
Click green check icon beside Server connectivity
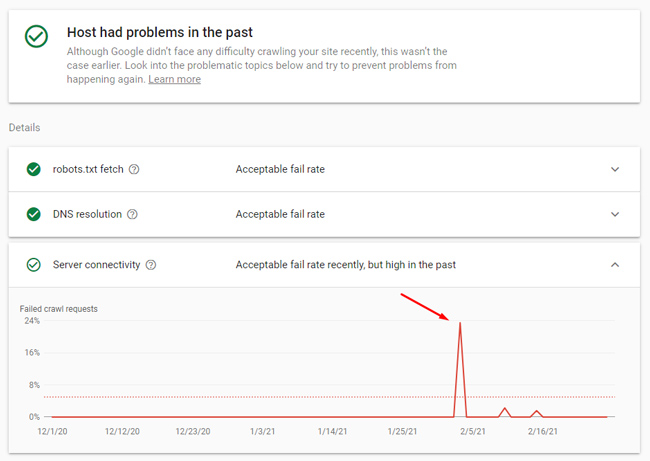coord(34,265)
